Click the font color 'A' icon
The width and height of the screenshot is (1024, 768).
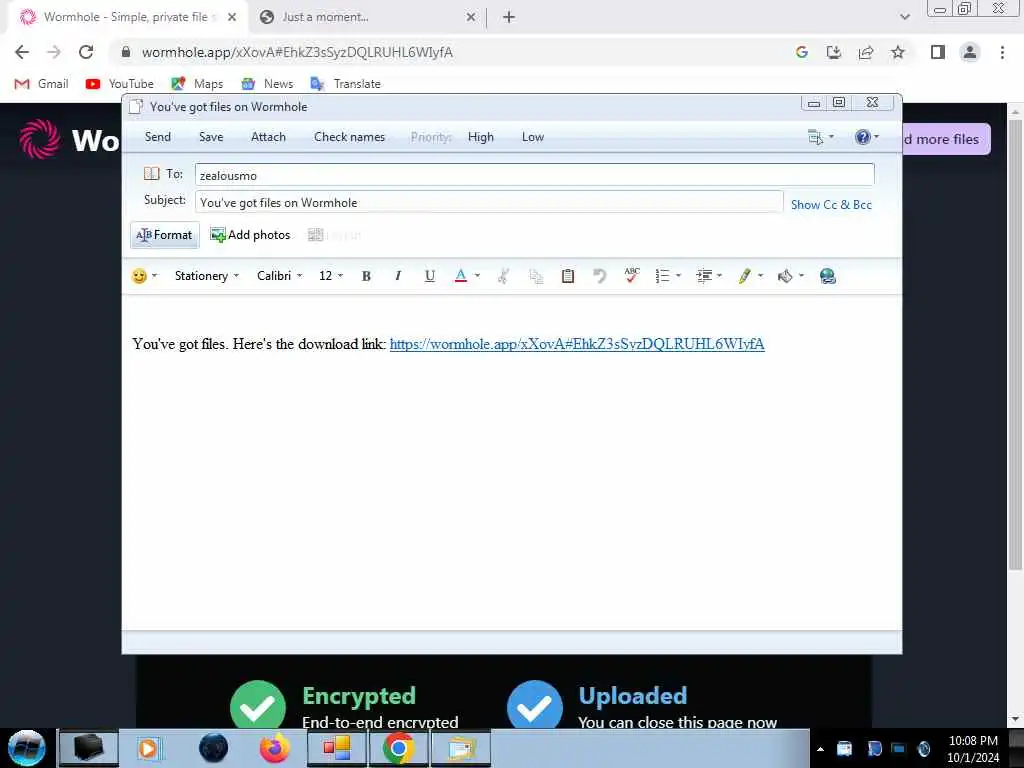tap(460, 276)
